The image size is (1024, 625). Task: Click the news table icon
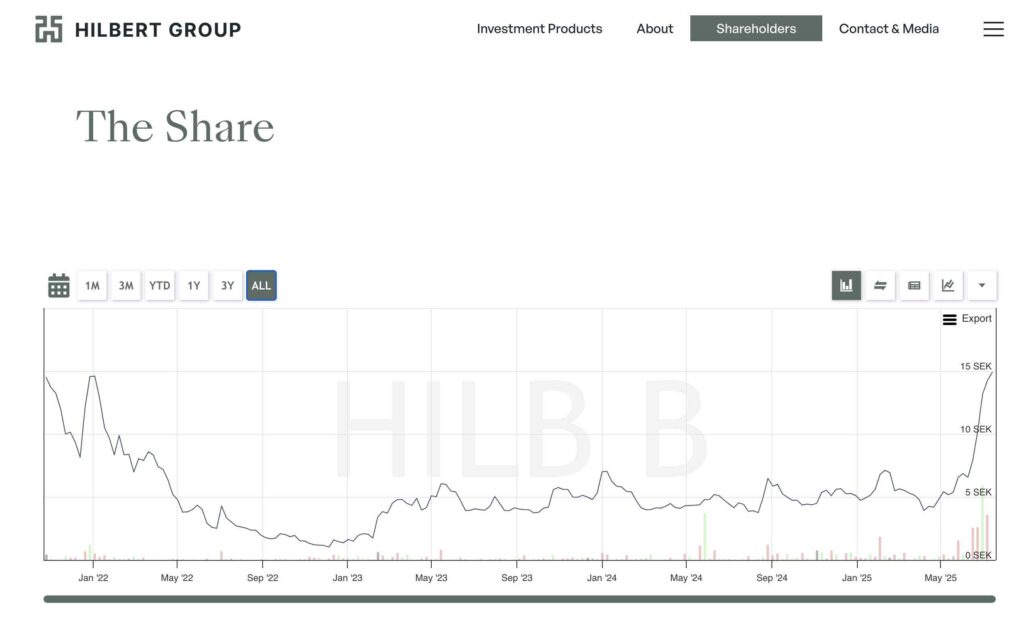tap(913, 285)
